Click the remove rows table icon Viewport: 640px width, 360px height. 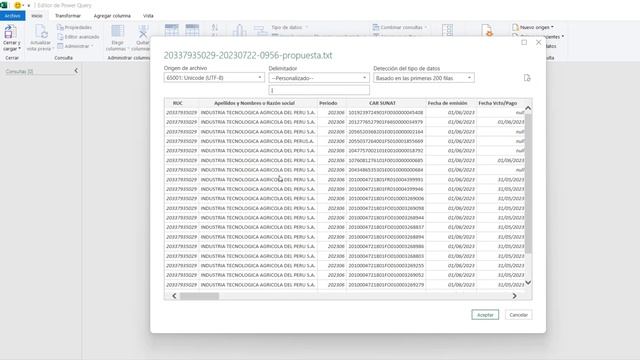pos(192,30)
